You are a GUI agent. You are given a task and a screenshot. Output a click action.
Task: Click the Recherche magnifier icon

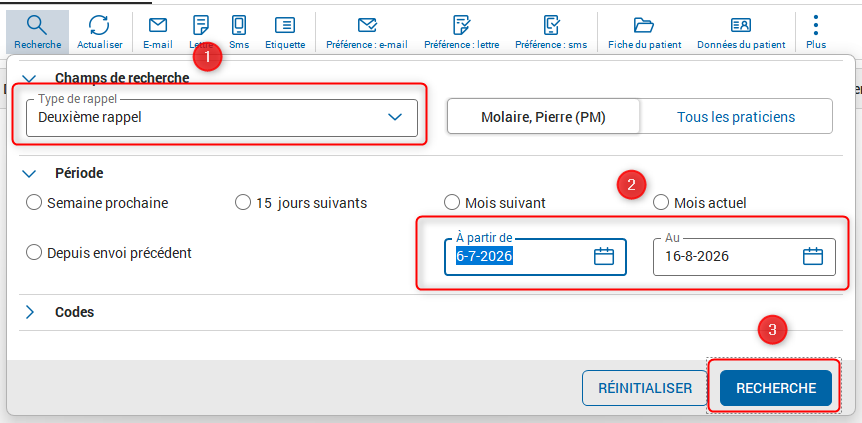pyautogui.click(x=37, y=25)
